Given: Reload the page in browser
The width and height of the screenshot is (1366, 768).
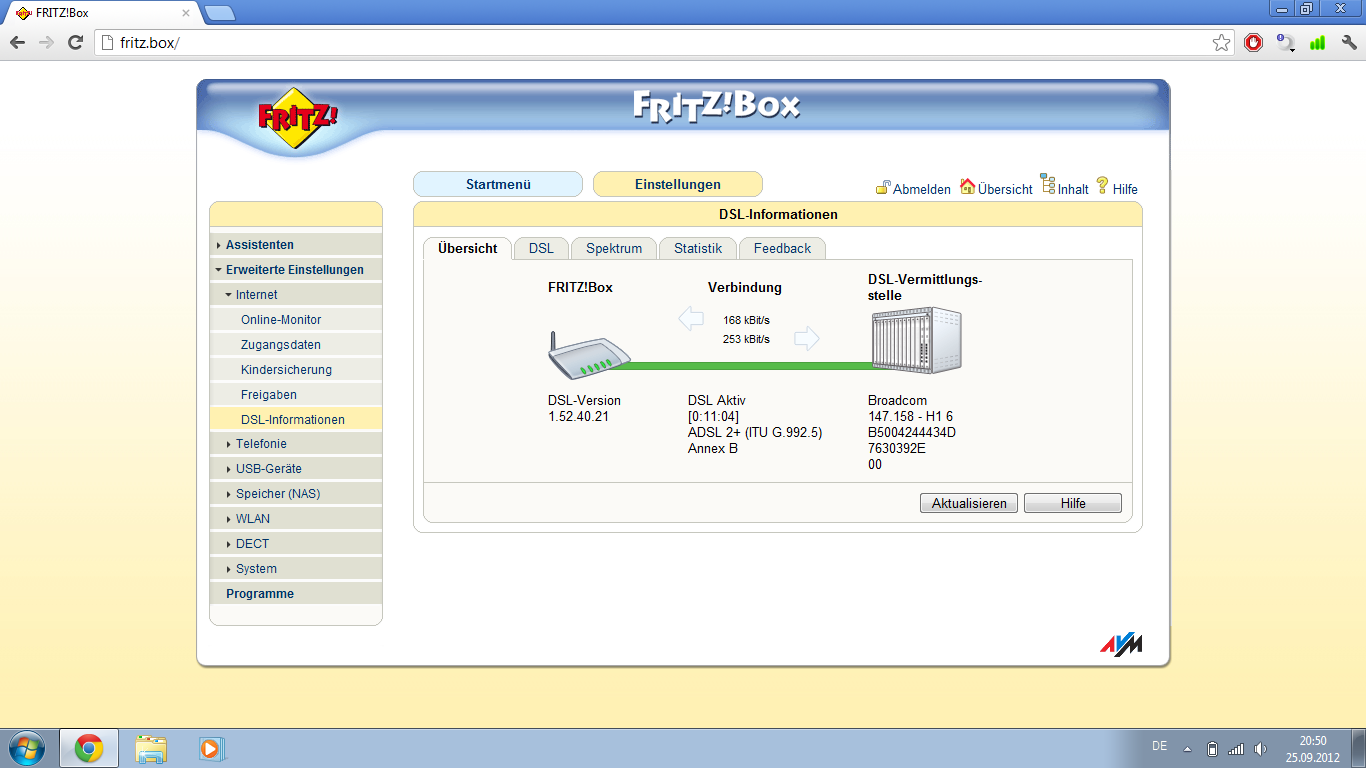Looking at the screenshot, I should click(75, 43).
